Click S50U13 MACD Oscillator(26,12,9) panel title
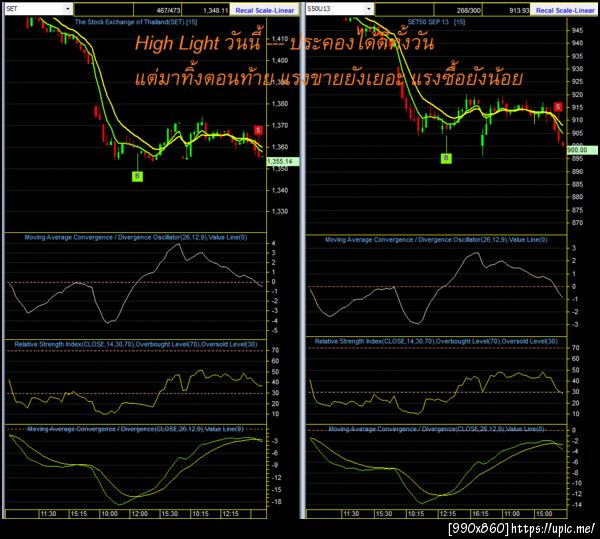 436,240
